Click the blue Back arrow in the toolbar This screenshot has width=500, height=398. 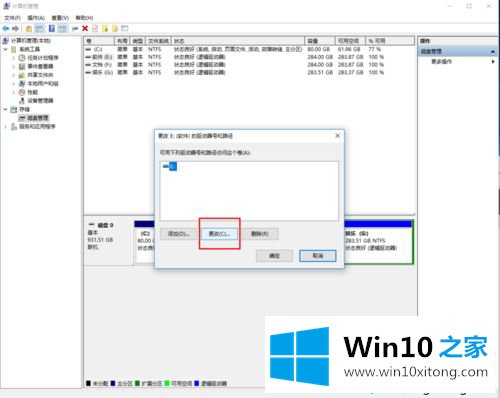coord(6,29)
